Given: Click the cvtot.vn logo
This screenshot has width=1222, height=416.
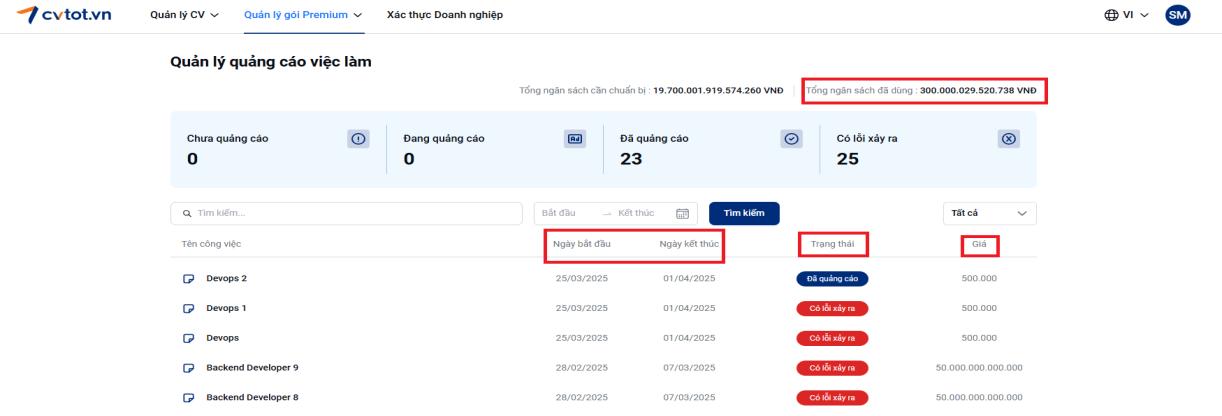Looking at the screenshot, I should pos(63,15).
